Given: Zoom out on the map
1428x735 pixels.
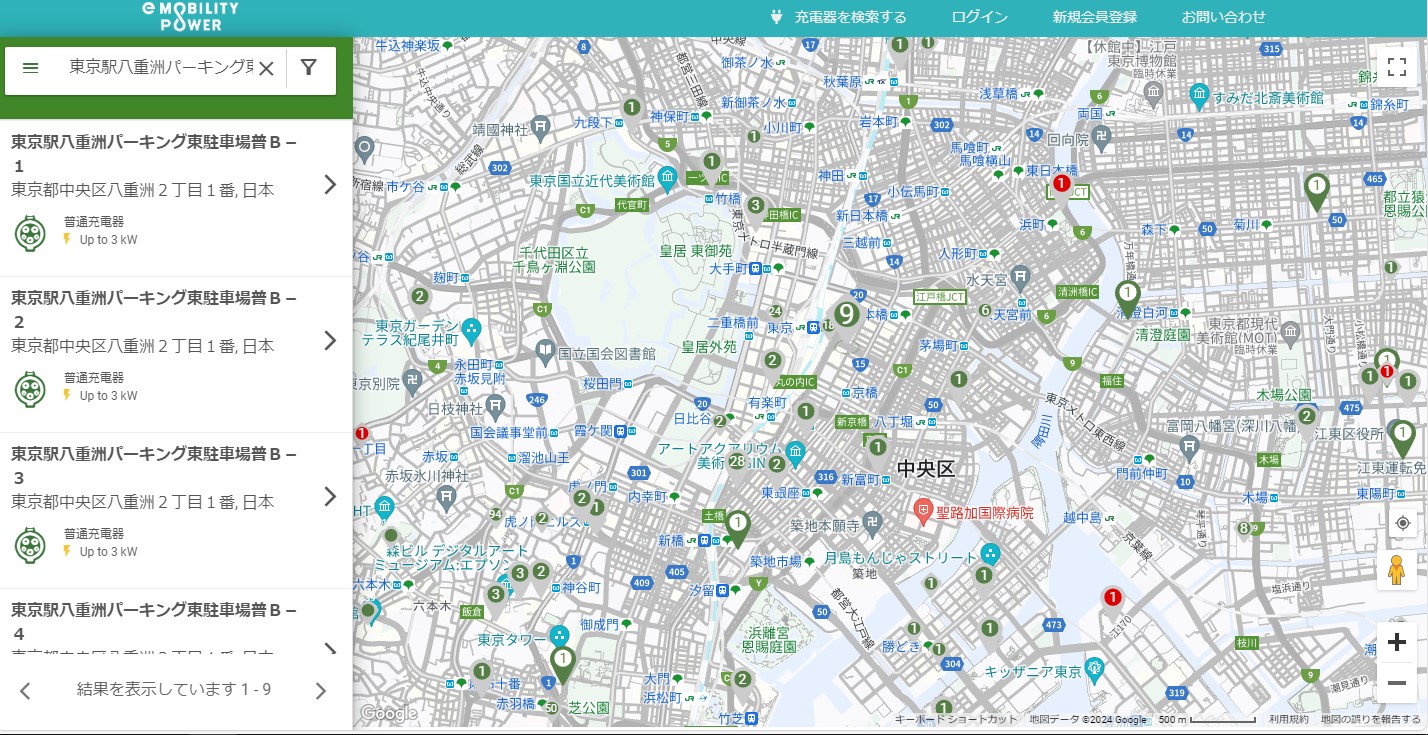Looking at the screenshot, I should click(1397, 682).
